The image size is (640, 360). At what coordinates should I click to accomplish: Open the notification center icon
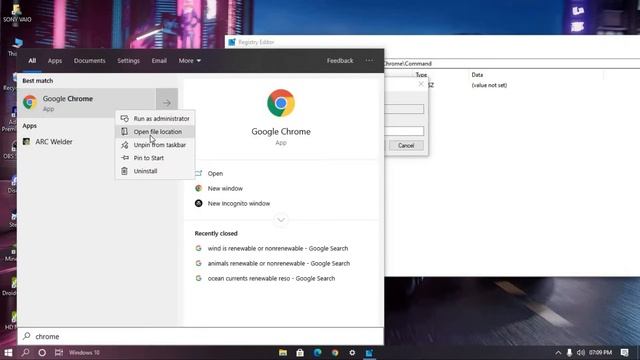click(x=624, y=353)
